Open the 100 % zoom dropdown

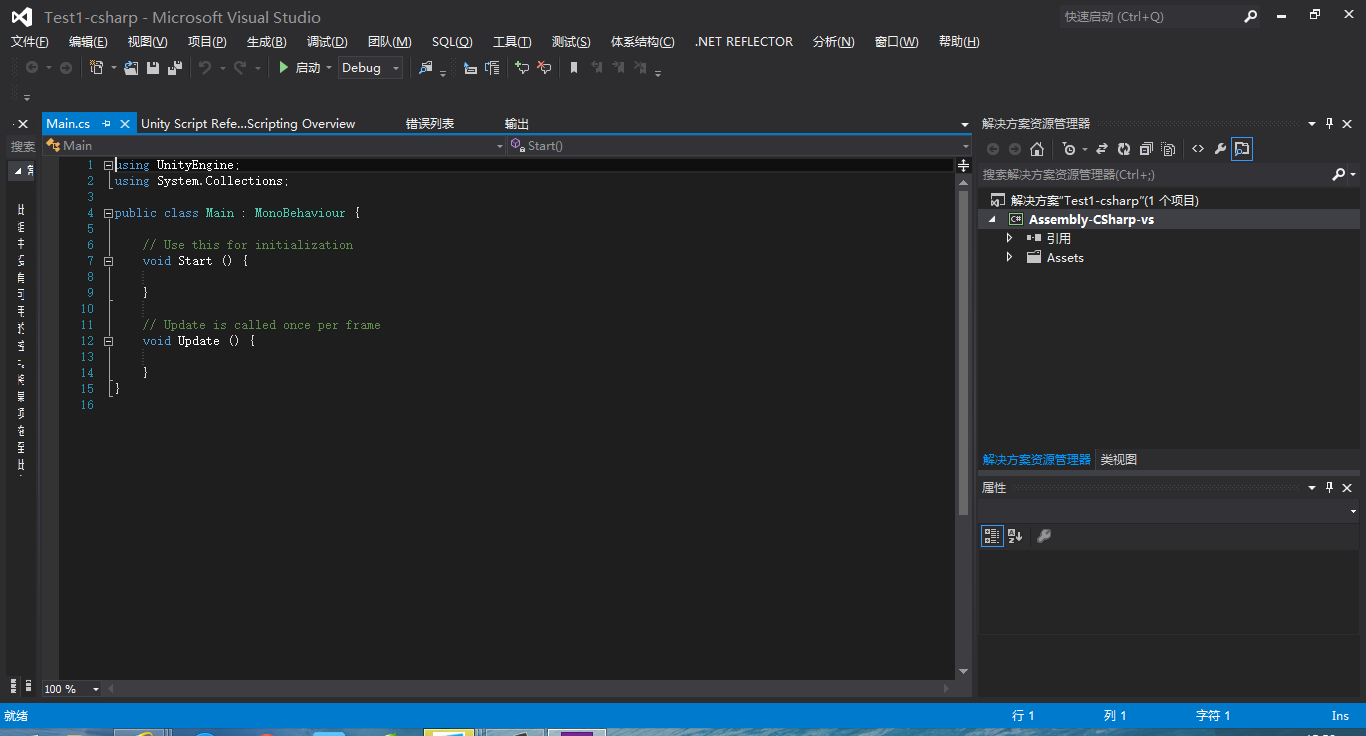coord(96,689)
